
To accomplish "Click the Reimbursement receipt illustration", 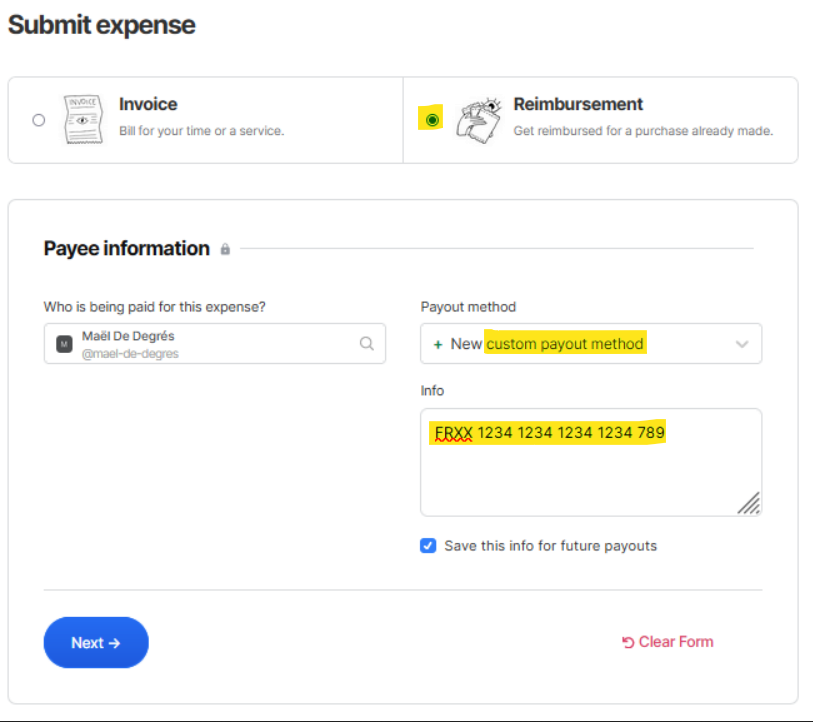I will (x=477, y=120).
